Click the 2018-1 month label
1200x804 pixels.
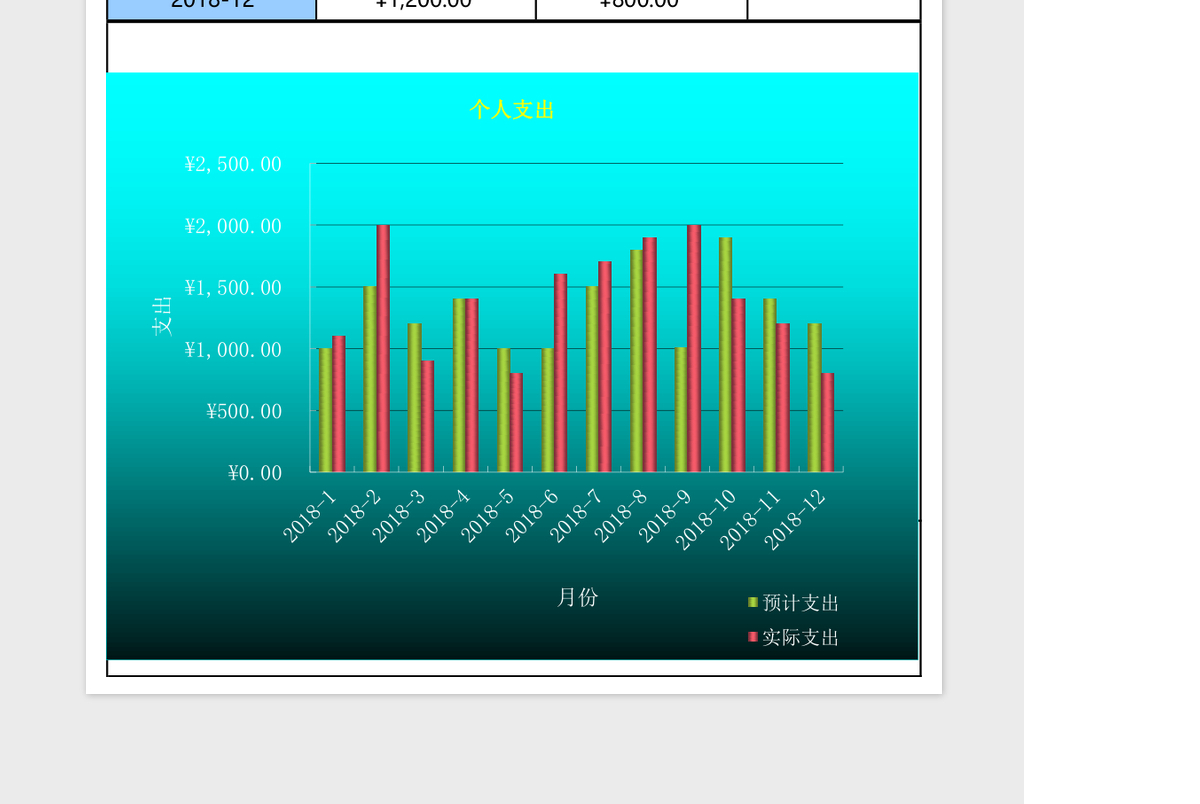pyautogui.click(x=310, y=516)
